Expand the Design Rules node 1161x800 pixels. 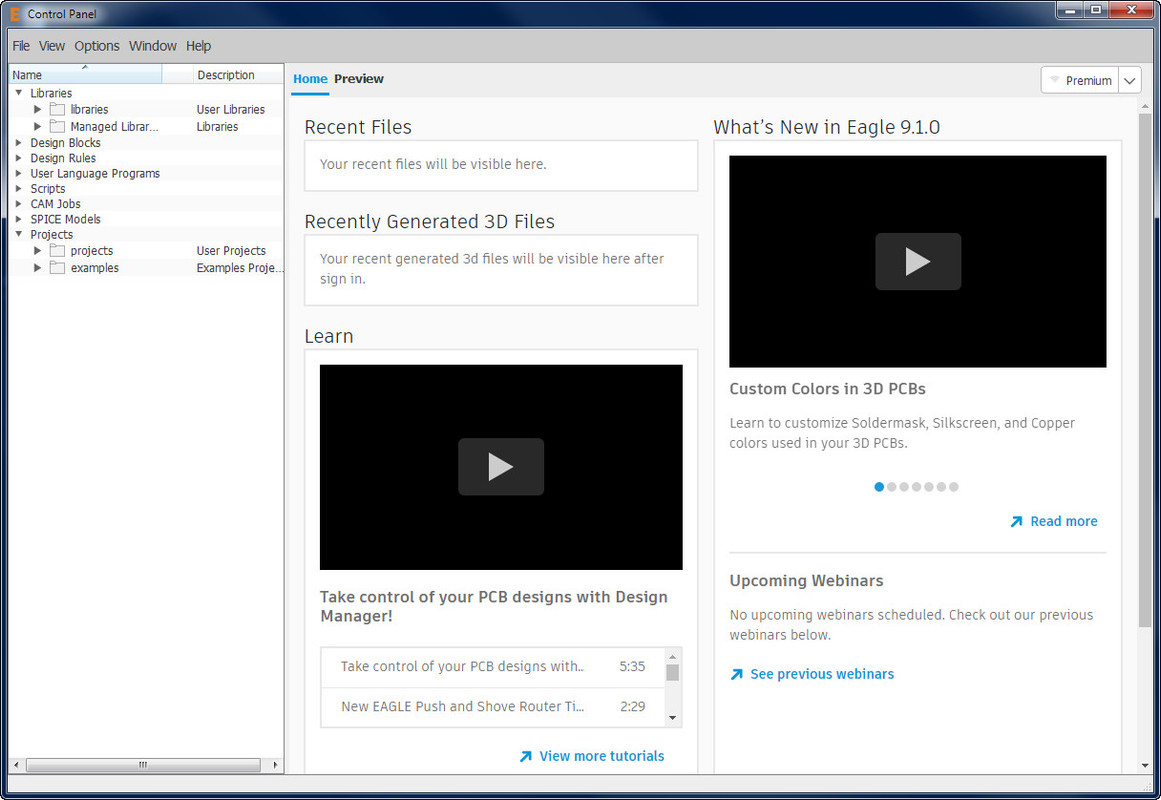19,158
